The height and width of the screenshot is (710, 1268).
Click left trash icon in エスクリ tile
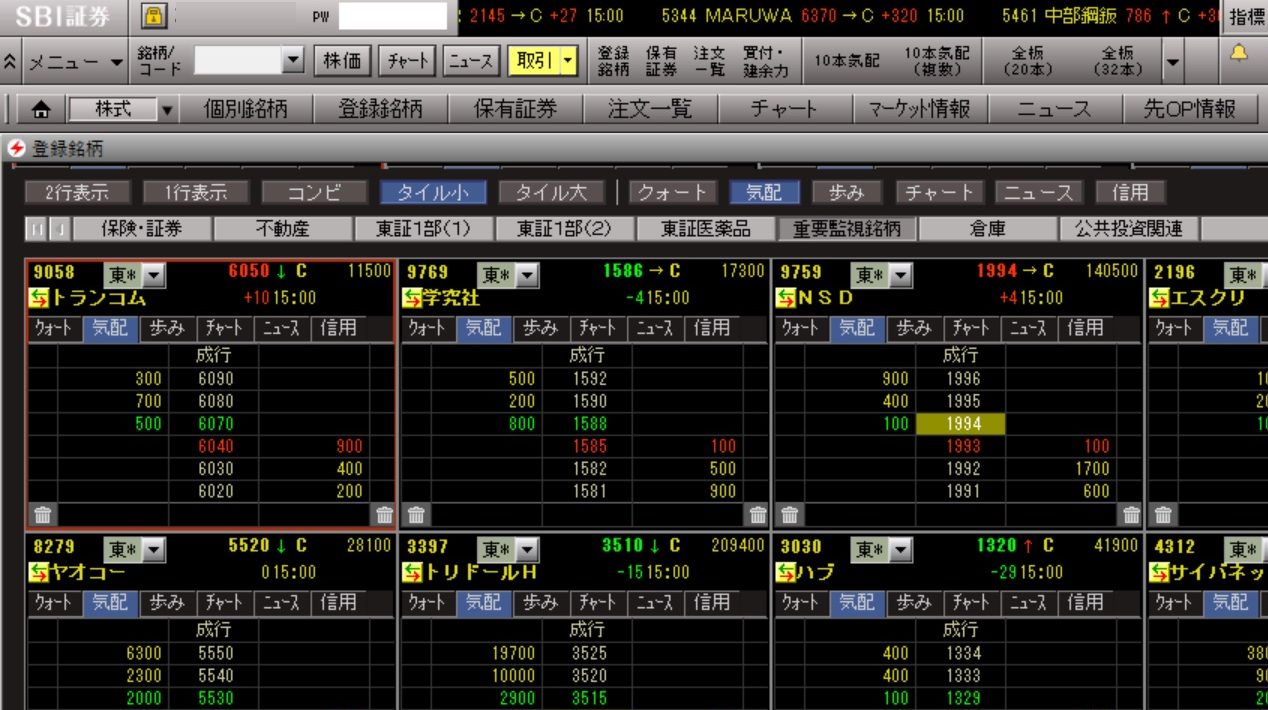coord(1163,515)
